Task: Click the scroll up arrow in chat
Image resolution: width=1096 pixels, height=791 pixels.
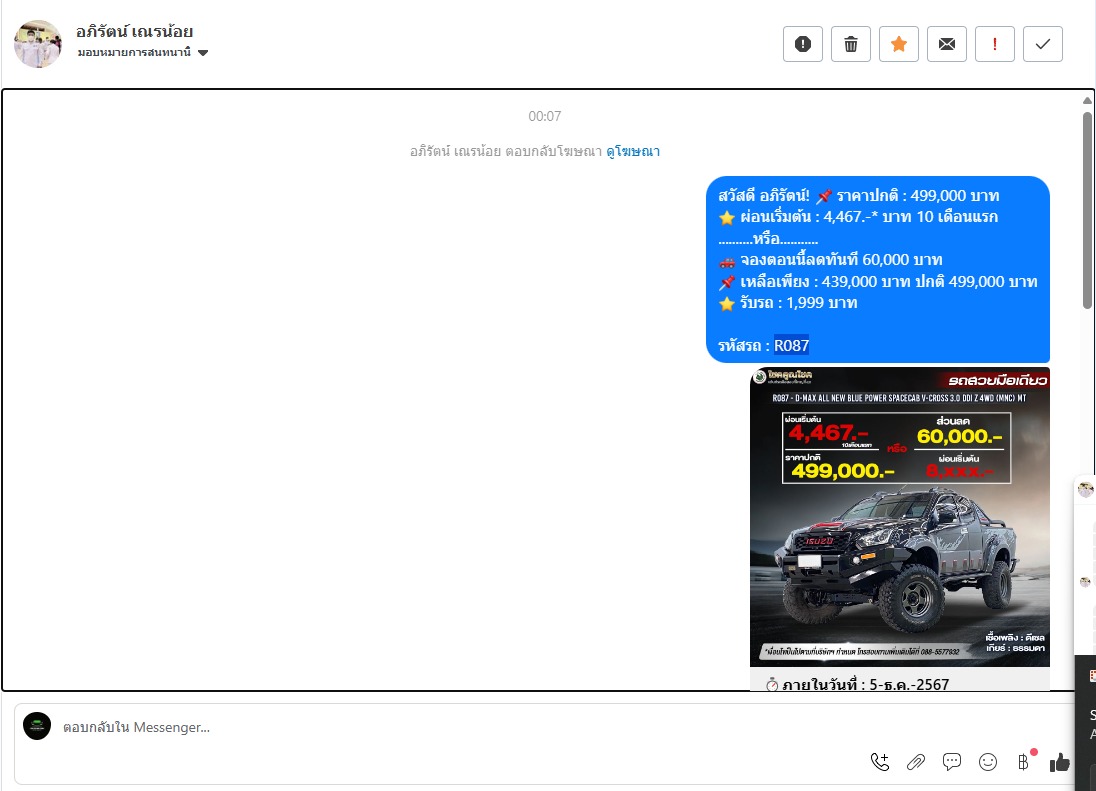Action: click(1087, 101)
